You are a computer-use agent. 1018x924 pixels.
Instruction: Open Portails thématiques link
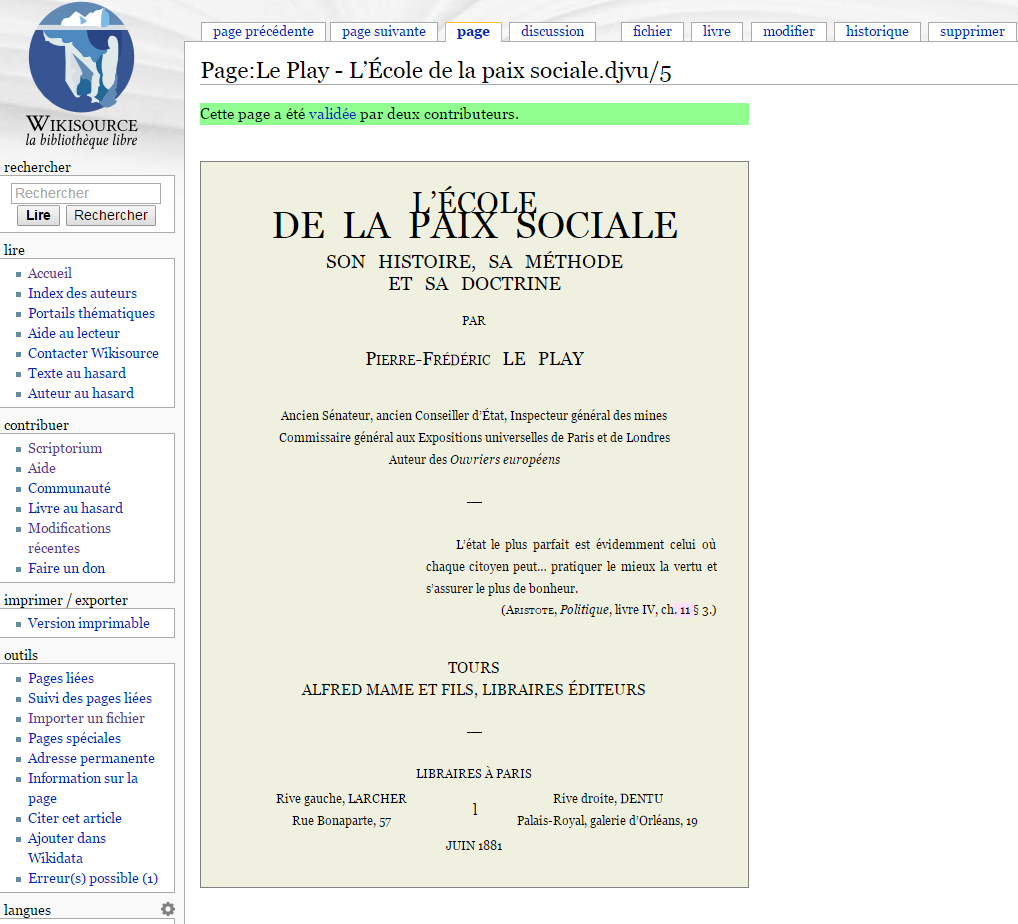(92, 314)
